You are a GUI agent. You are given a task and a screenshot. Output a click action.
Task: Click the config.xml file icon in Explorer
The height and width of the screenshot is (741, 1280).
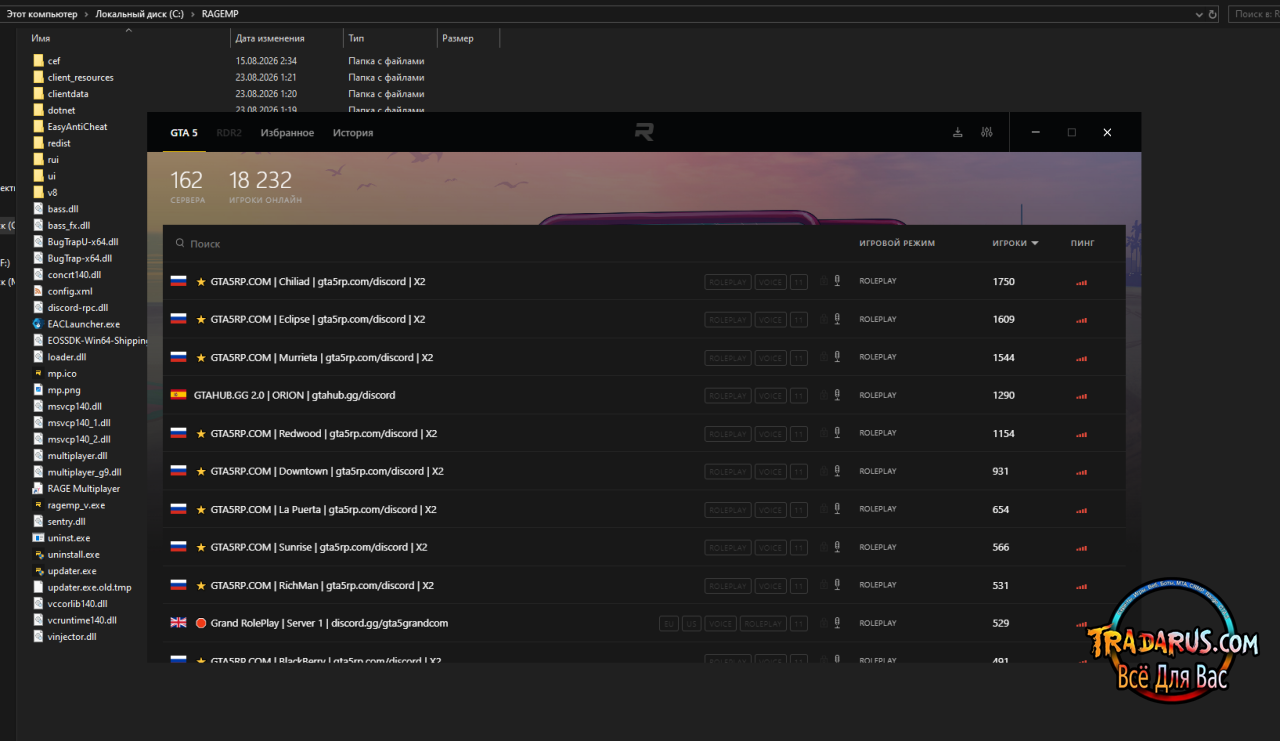click(x=38, y=291)
